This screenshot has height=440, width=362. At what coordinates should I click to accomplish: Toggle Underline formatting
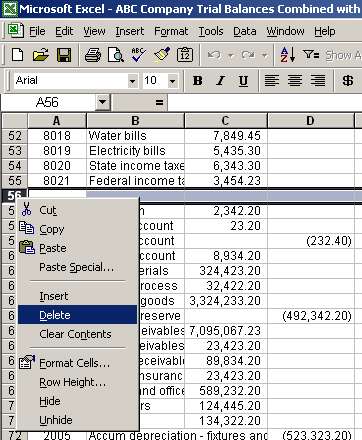click(x=243, y=80)
